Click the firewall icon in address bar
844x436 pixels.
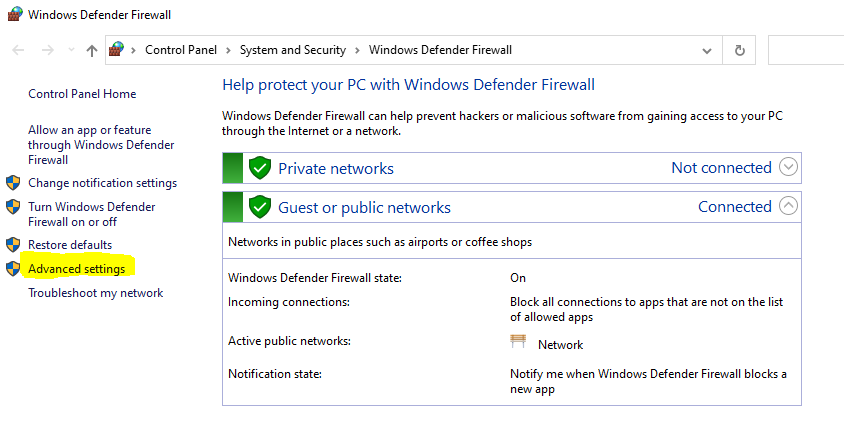[116, 50]
